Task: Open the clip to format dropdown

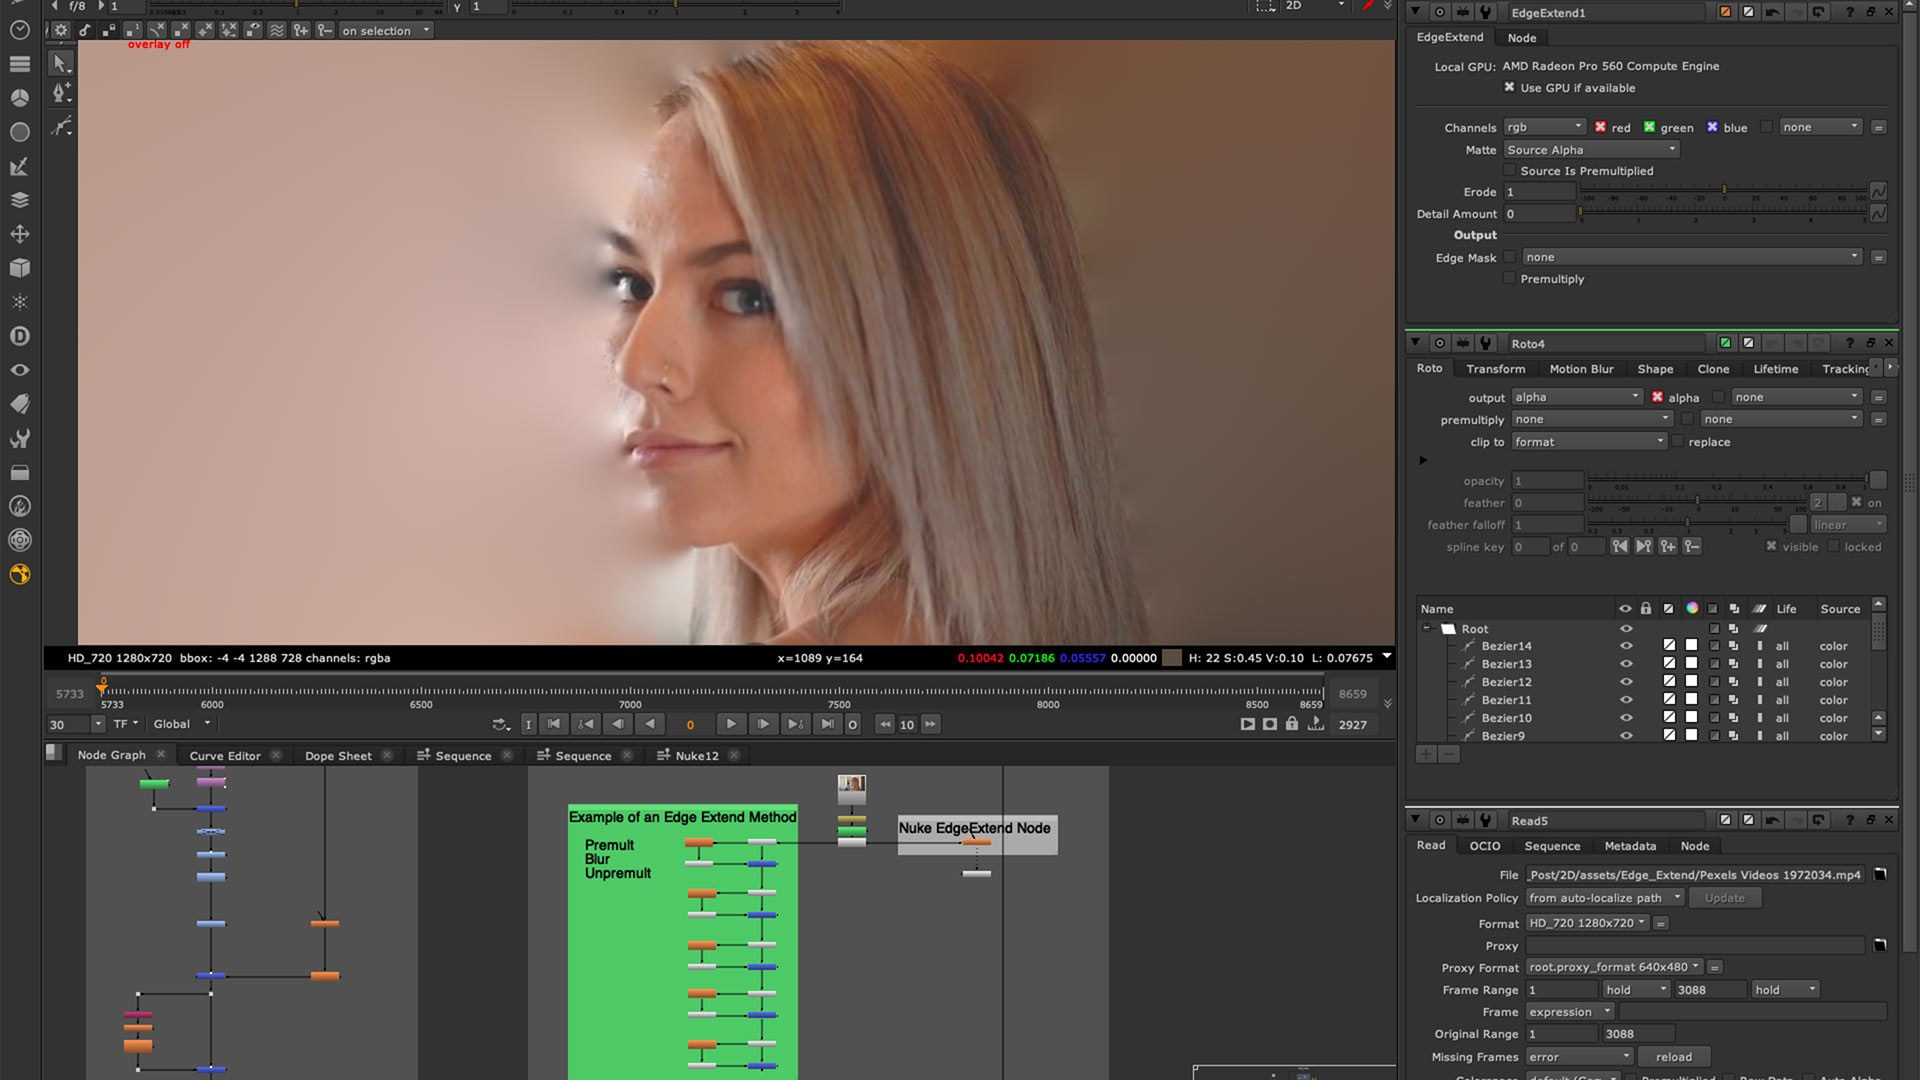Action: [x=1589, y=442]
